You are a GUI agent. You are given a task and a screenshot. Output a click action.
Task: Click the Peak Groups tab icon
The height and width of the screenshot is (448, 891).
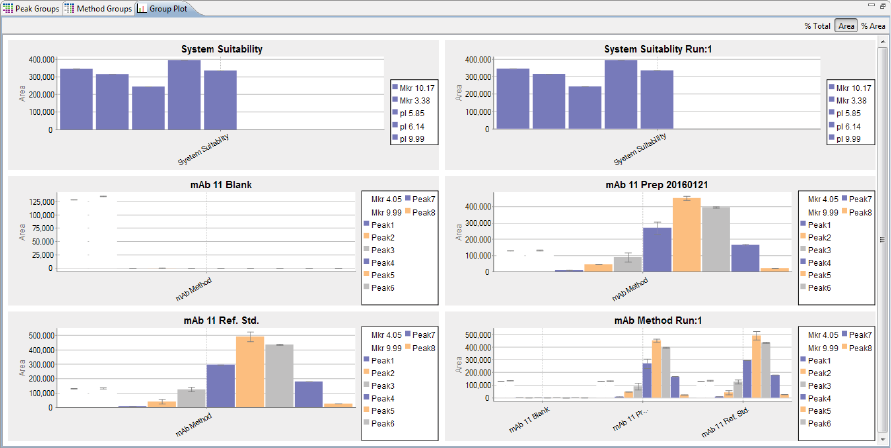(x=7, y=9)
